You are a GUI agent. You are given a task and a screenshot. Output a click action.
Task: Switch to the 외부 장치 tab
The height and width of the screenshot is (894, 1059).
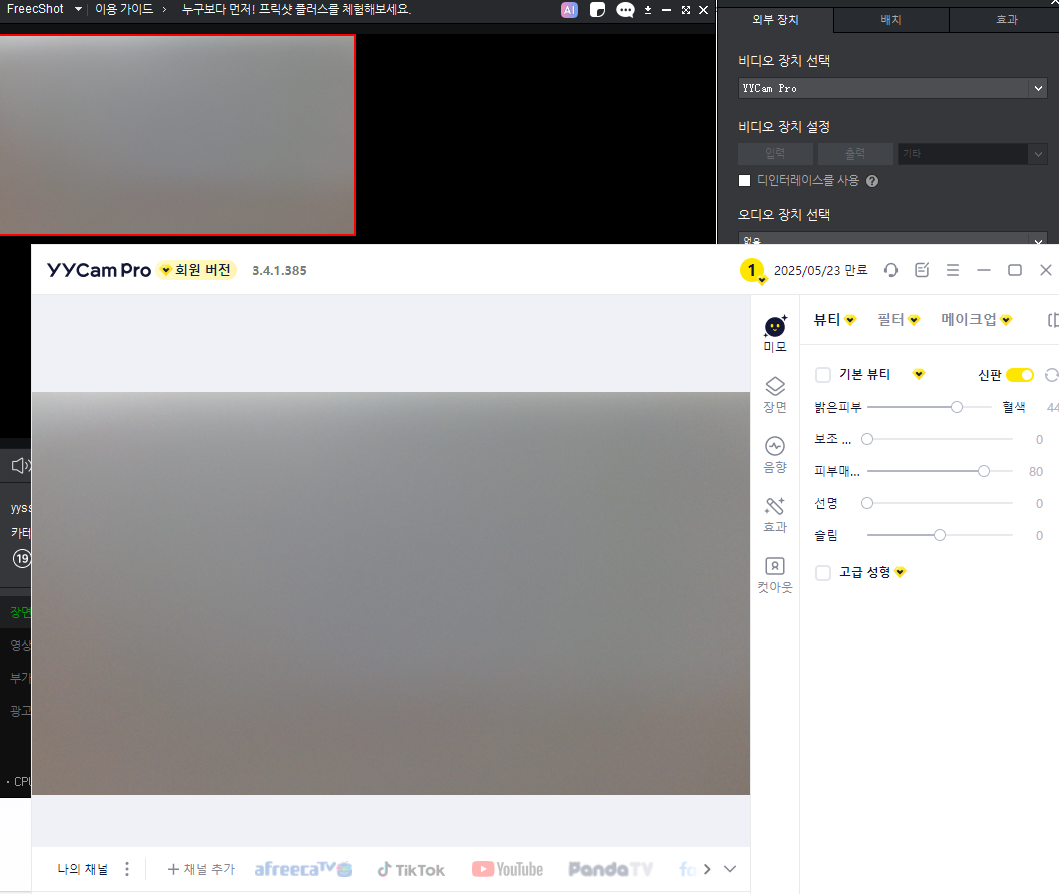[775, 20]
